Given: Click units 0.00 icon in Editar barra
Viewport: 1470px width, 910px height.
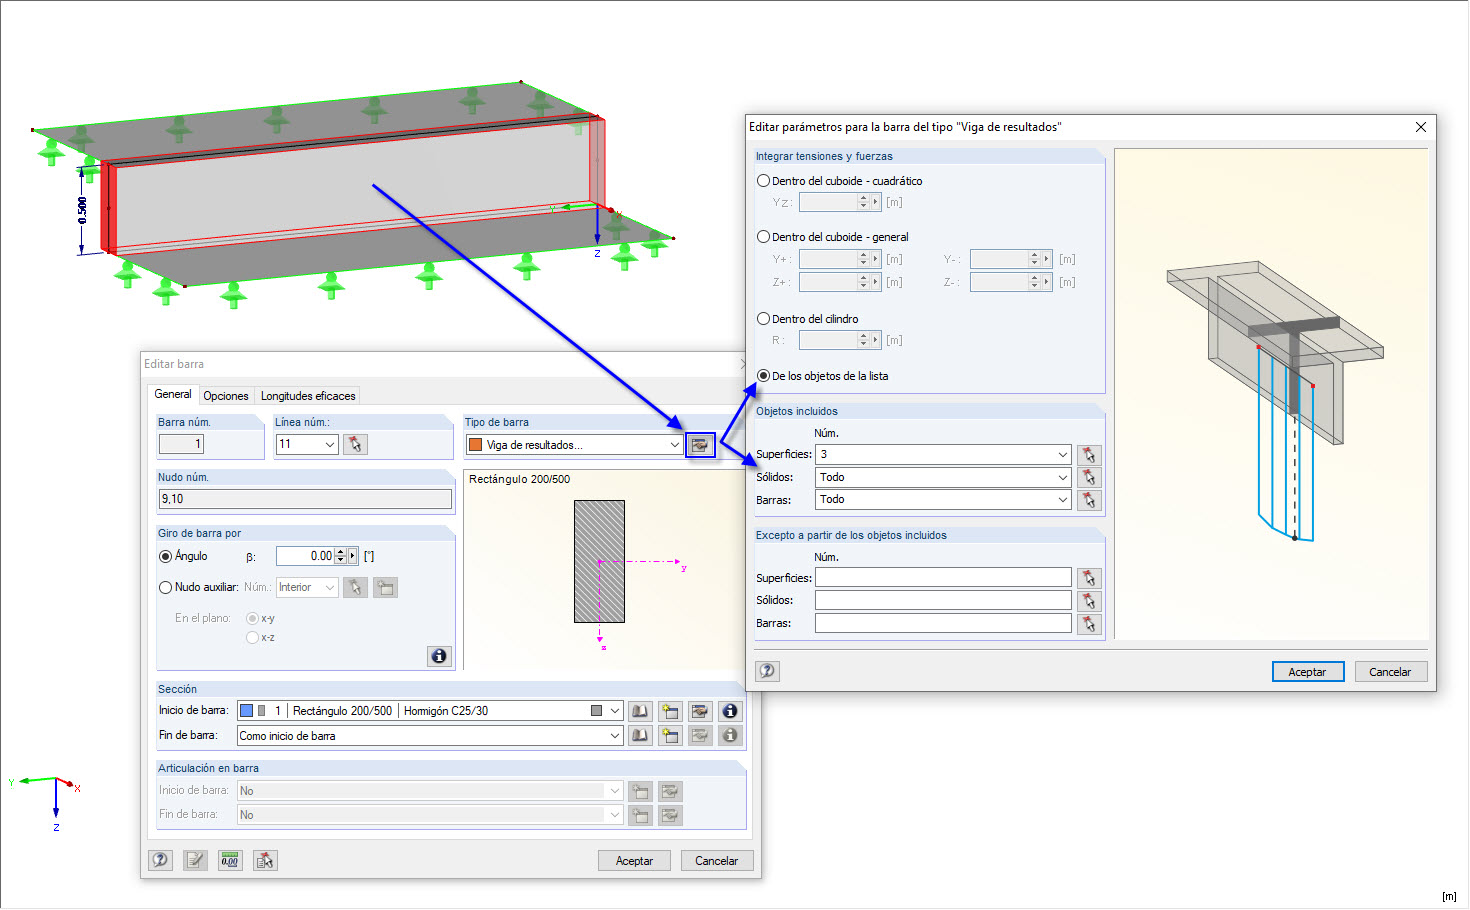Looking at the screenshot, I should (x=230, y=860).
